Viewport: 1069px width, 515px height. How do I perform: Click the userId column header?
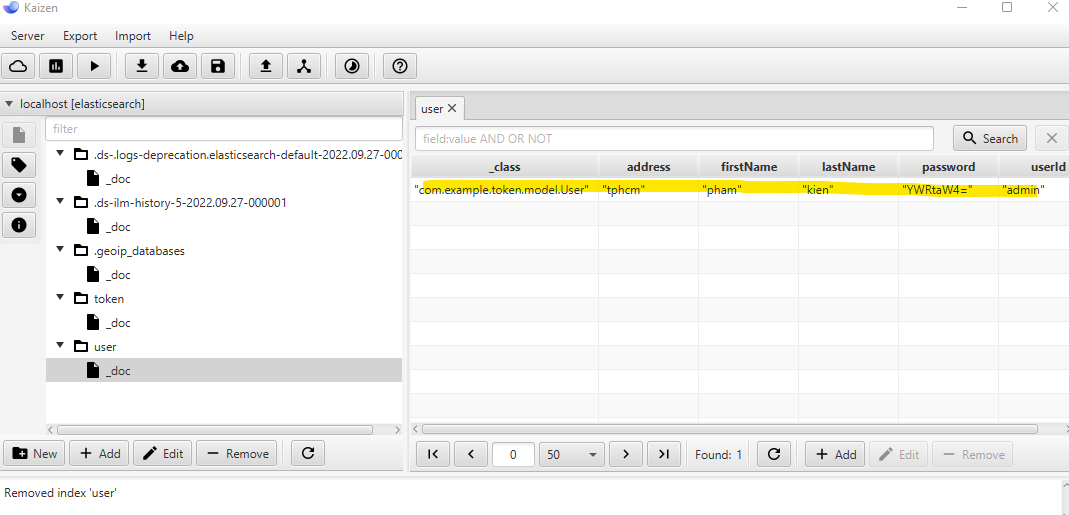coord(1034,166)
